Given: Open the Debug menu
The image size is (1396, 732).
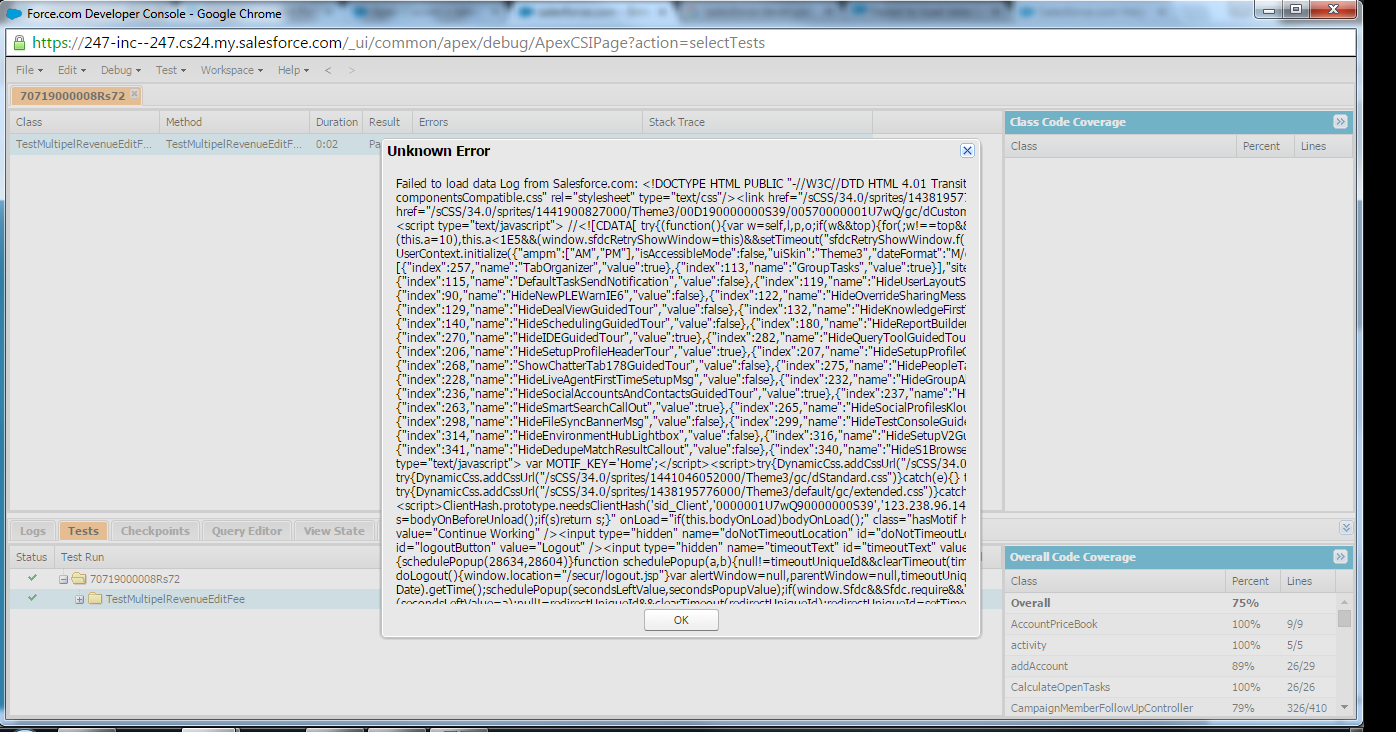Looking at the screenshot, I should pyautogui.click(x=121, y=70).
